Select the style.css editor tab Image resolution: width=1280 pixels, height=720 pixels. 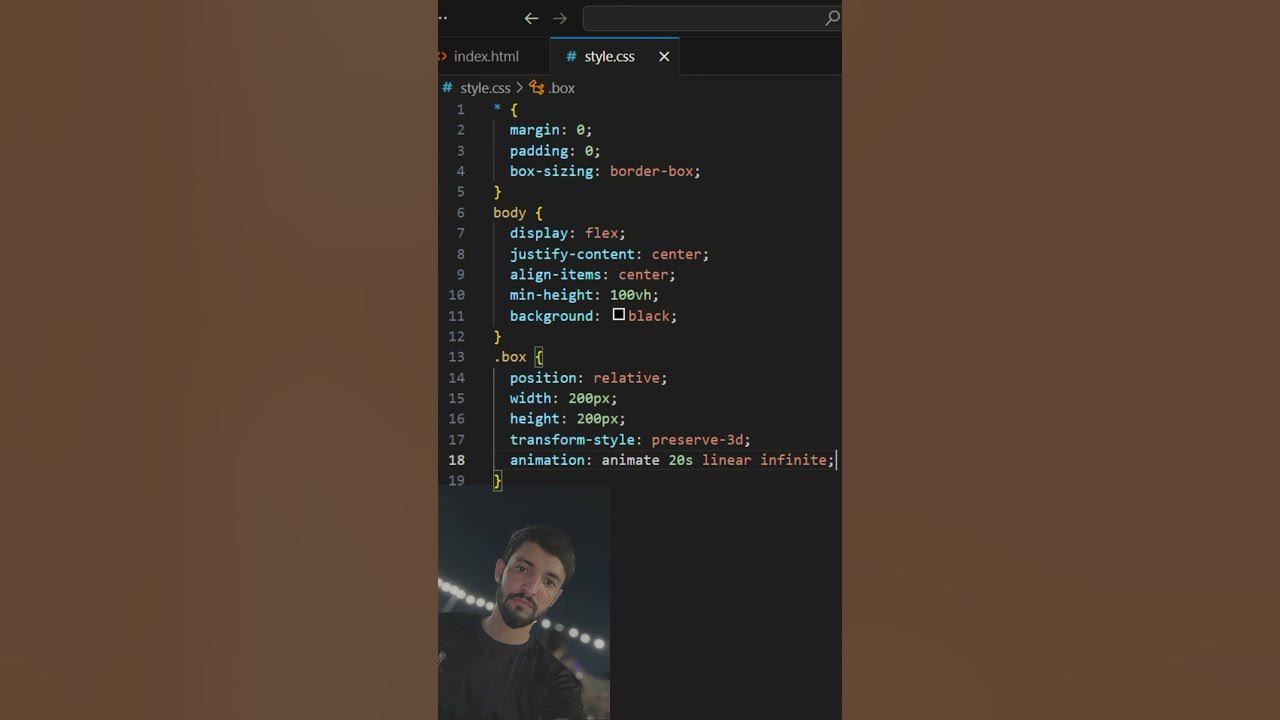pyautogui.click(x=610, y=56)
